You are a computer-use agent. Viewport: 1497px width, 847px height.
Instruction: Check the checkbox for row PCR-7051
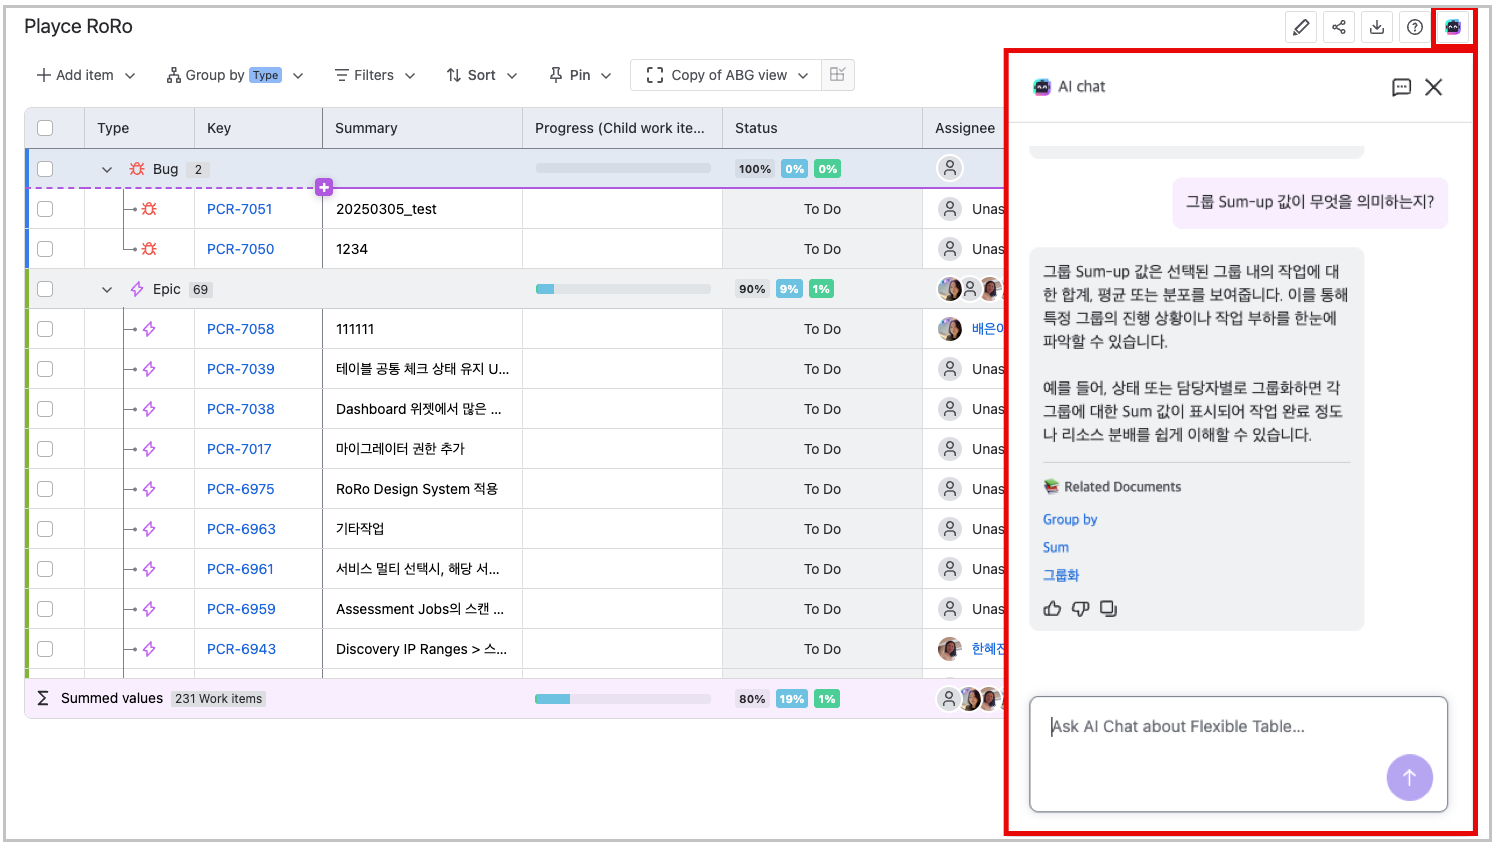click(44, 209)
